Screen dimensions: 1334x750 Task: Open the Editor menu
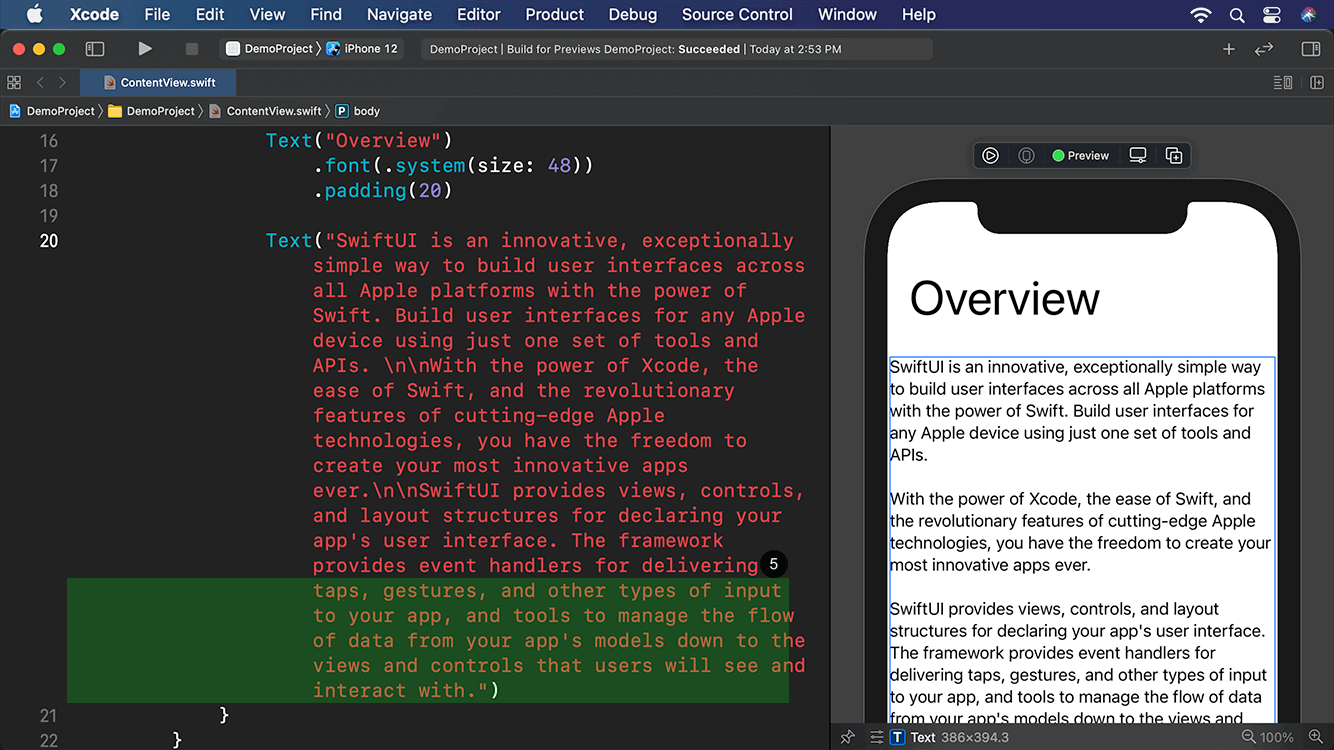478,14
